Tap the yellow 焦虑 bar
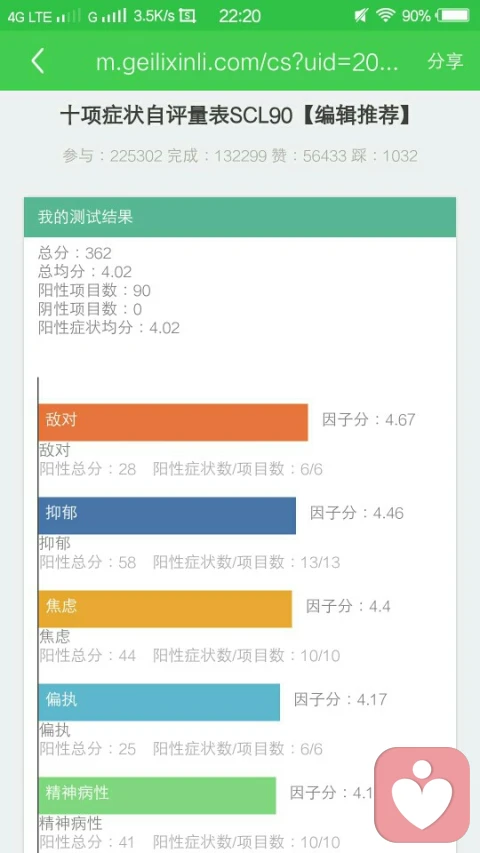Viewport: 480px width, 853px height. (165, 609)
